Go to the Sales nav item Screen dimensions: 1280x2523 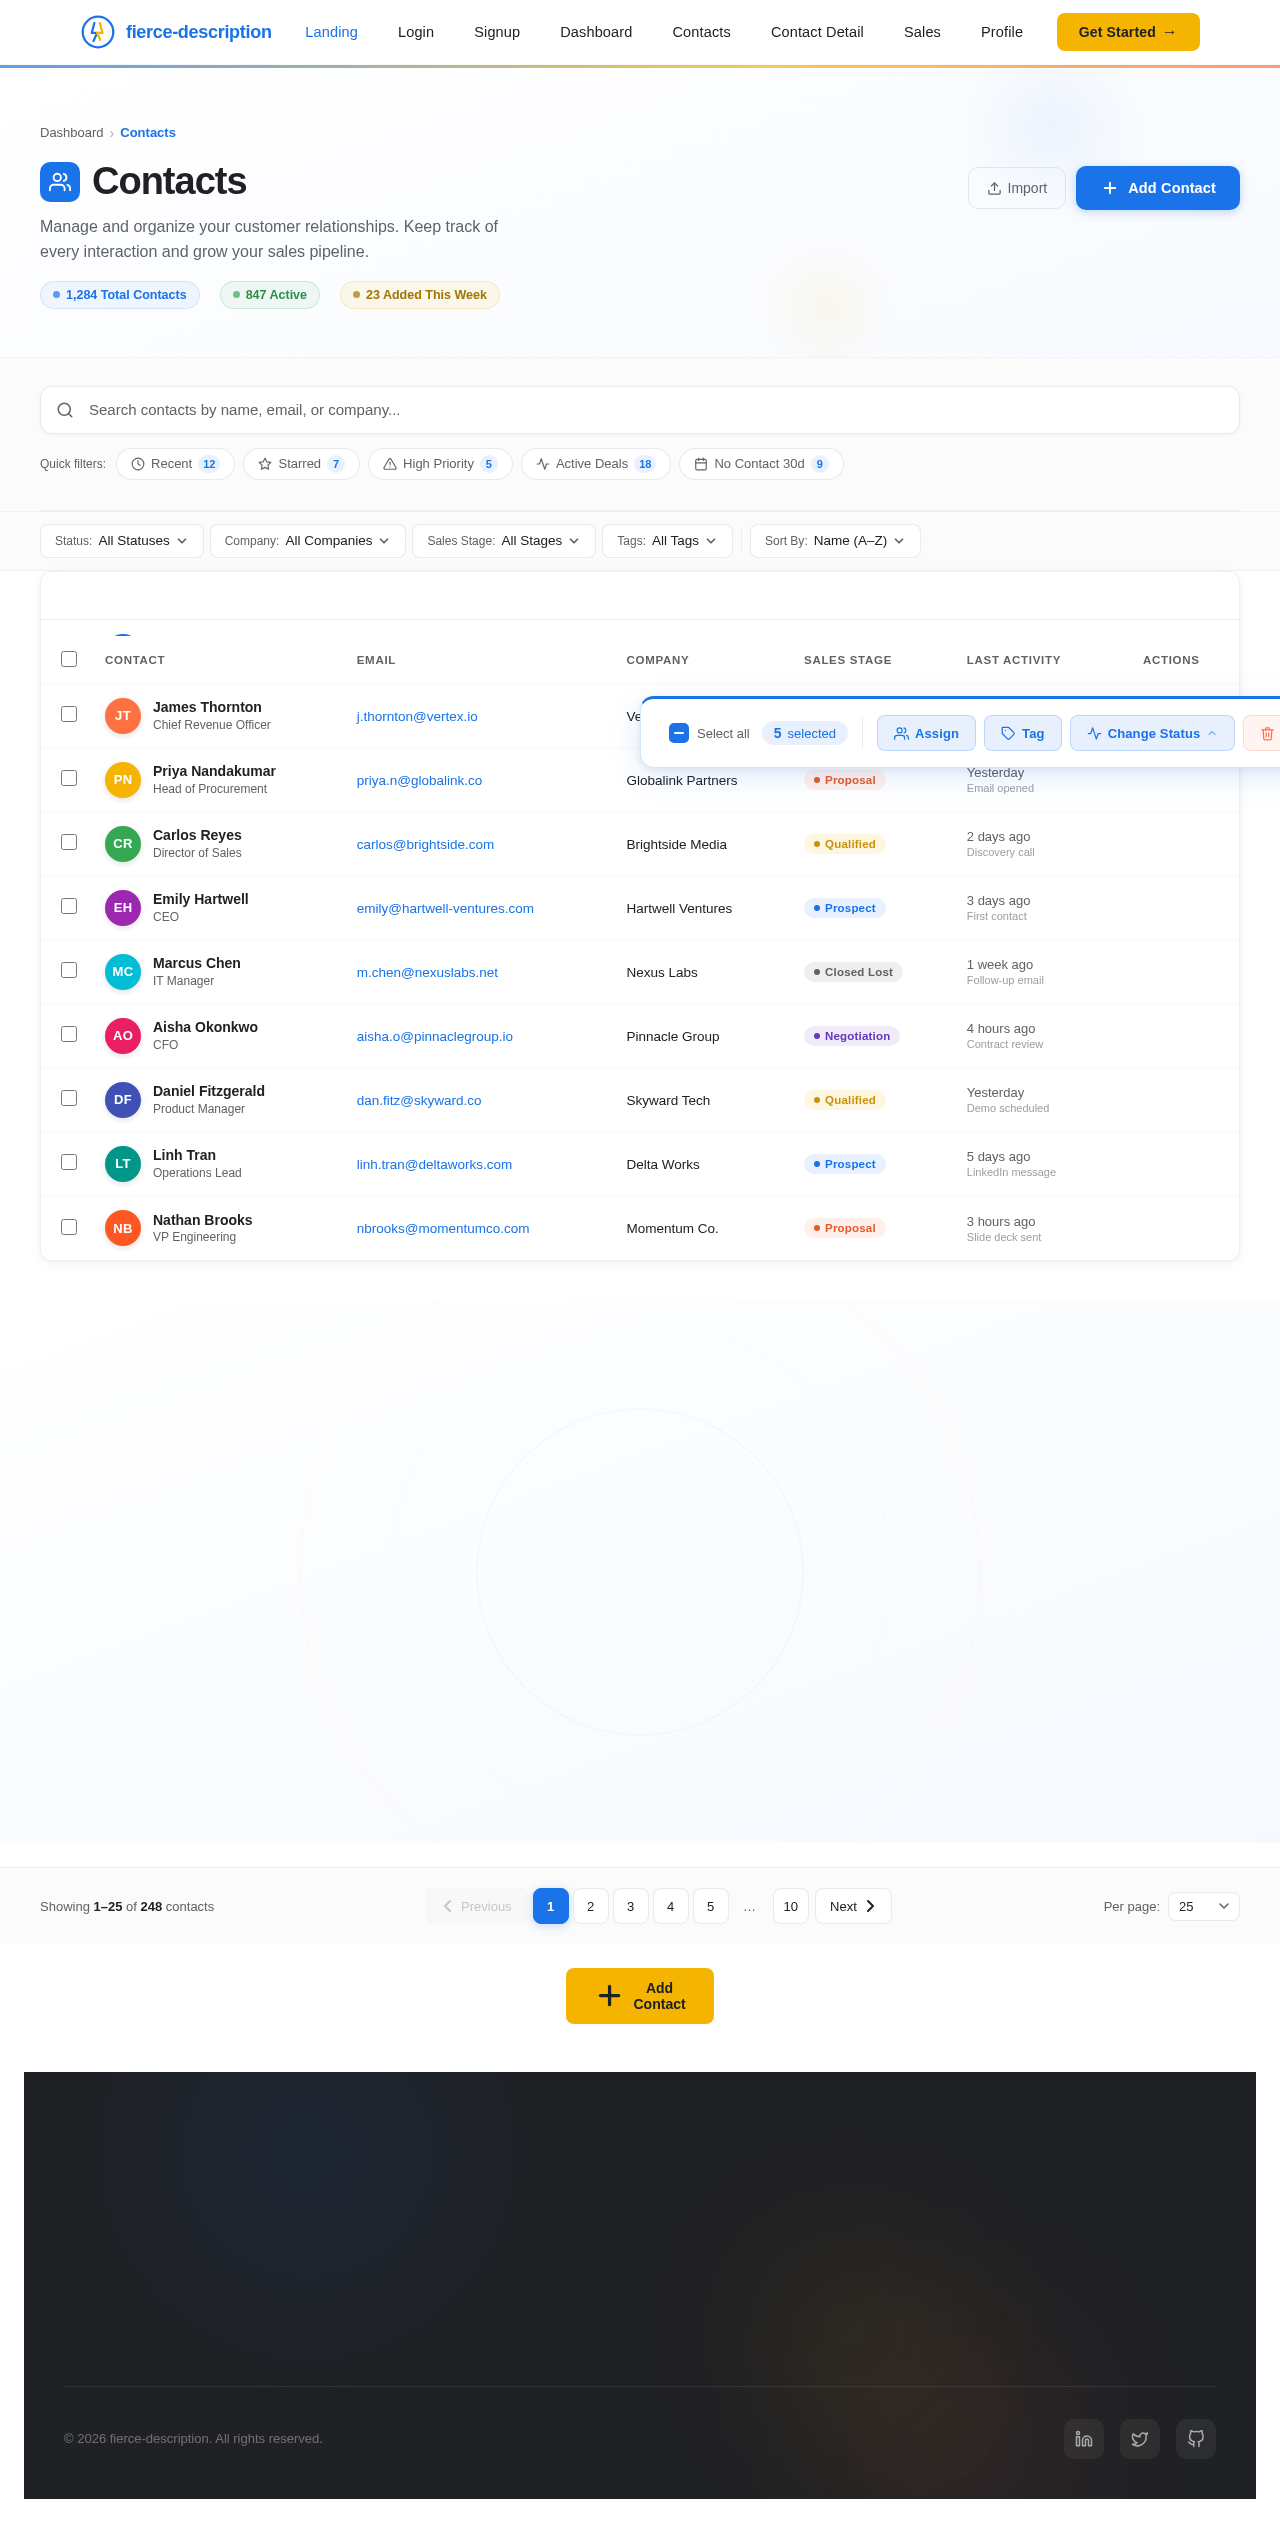click(922, 32)
